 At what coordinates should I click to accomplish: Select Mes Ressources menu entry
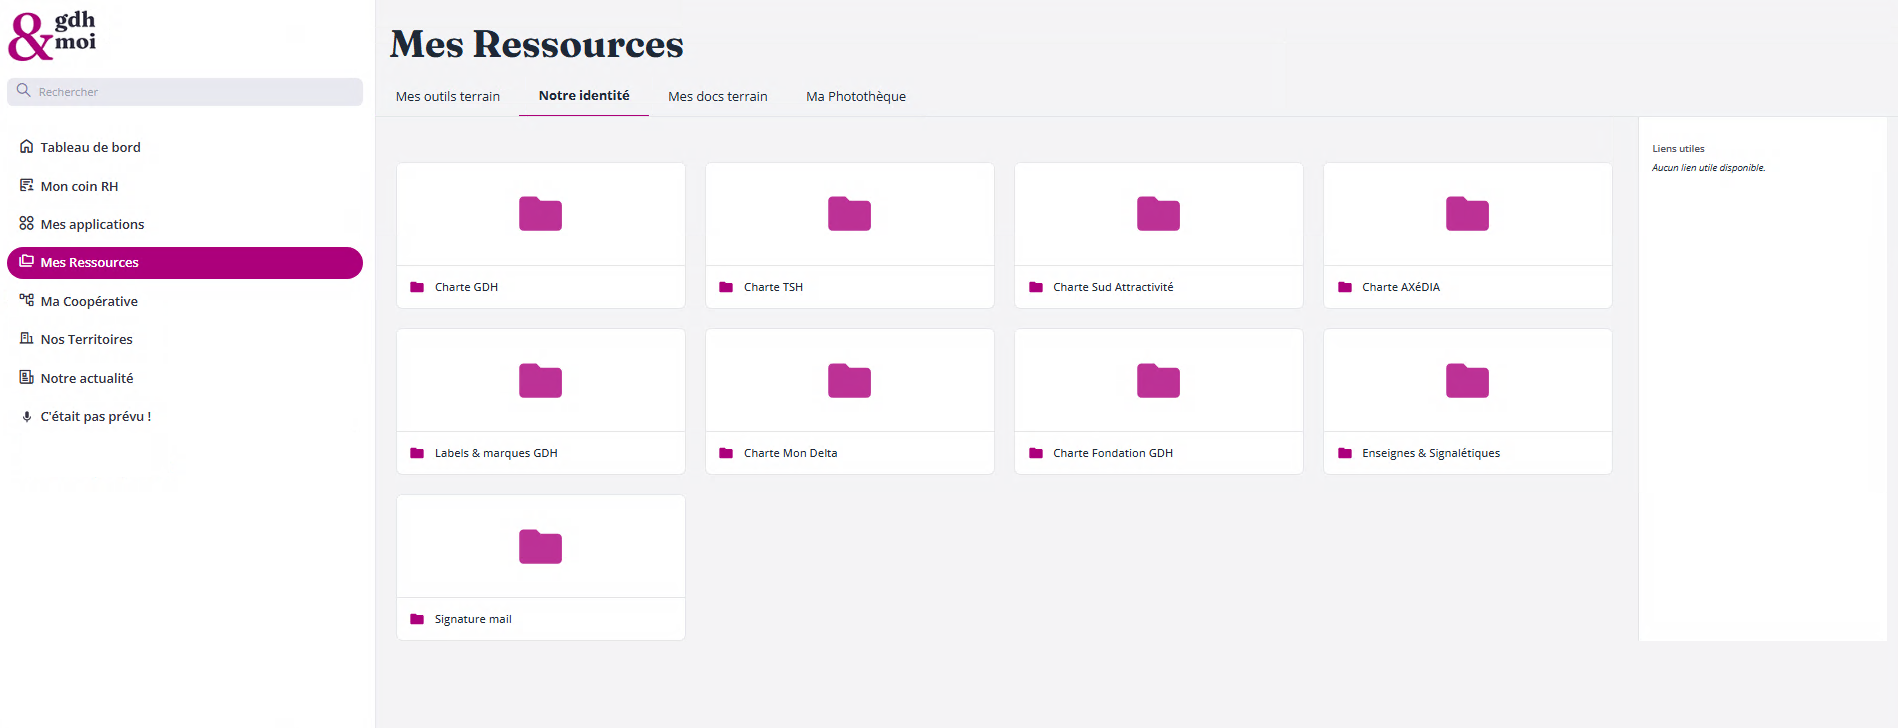185,263
